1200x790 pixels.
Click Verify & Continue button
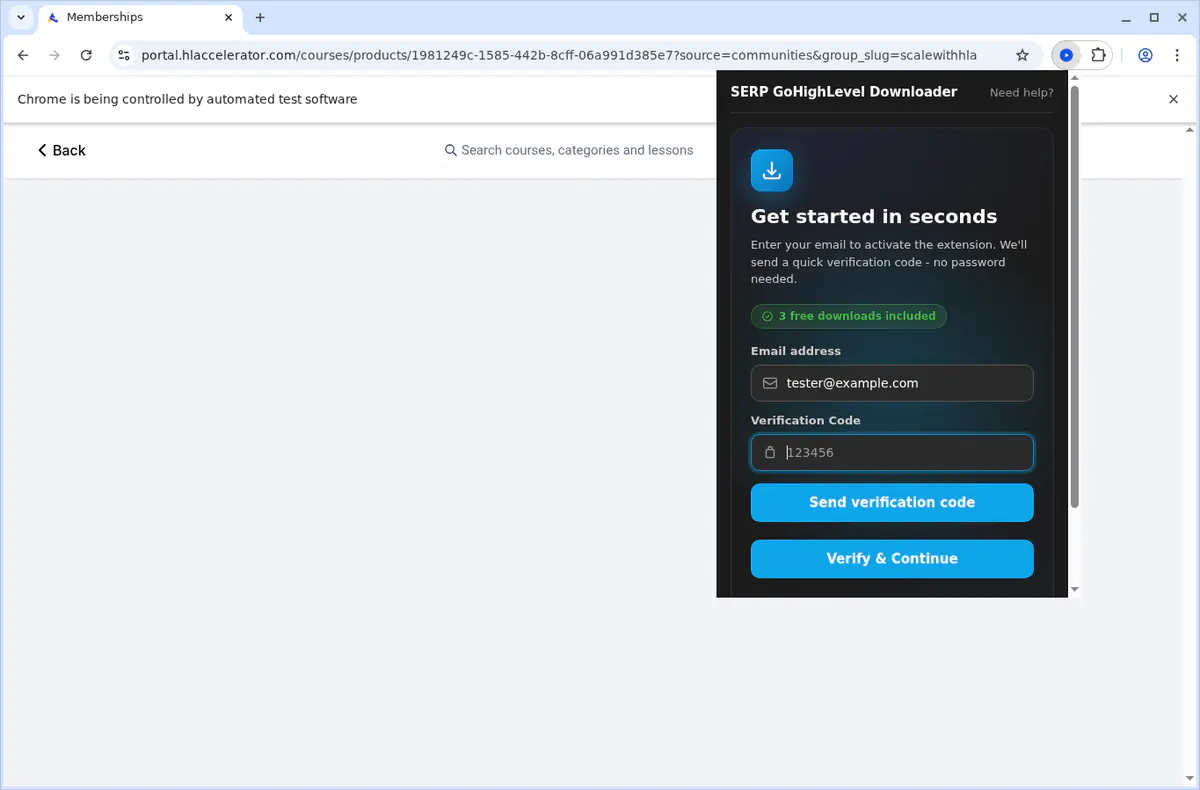(x=892, y=558)
